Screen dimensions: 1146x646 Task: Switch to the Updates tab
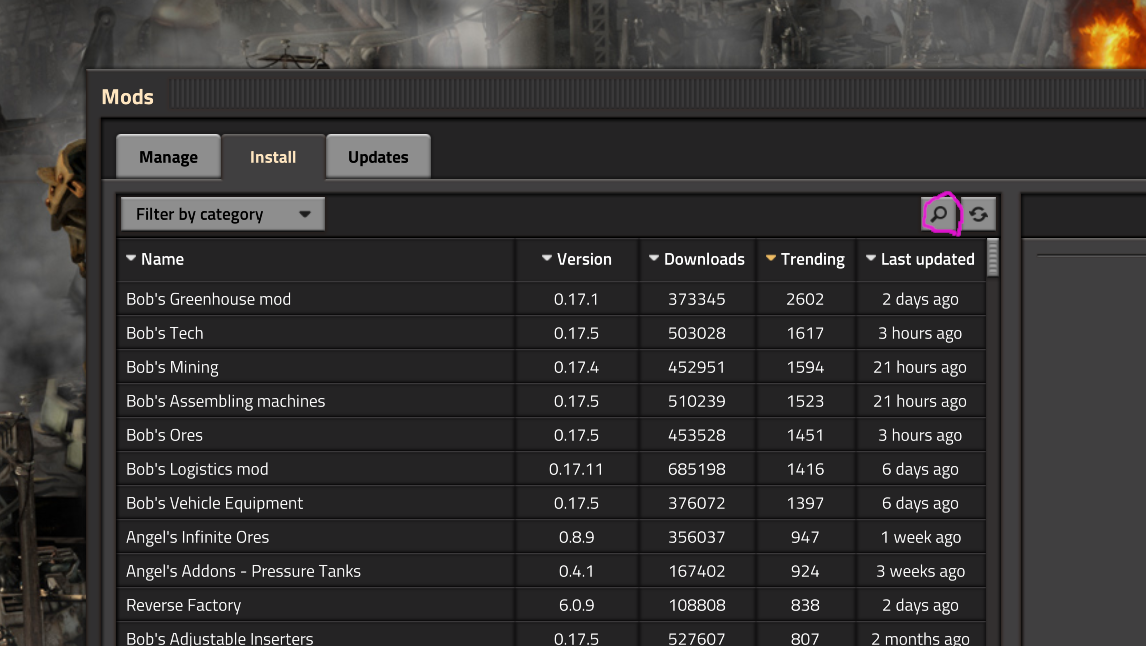[378, 157]
